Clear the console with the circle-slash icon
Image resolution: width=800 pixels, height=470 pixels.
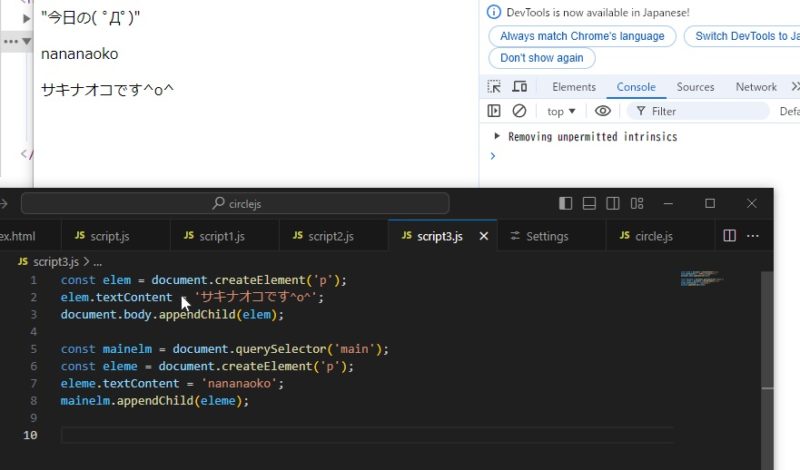click(519, 111)
